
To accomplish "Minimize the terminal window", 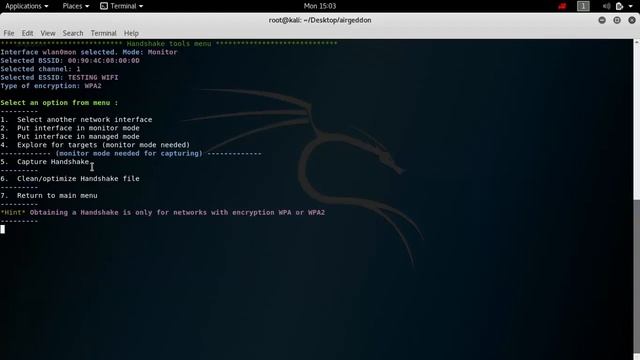I will click(x=602, y=20).
